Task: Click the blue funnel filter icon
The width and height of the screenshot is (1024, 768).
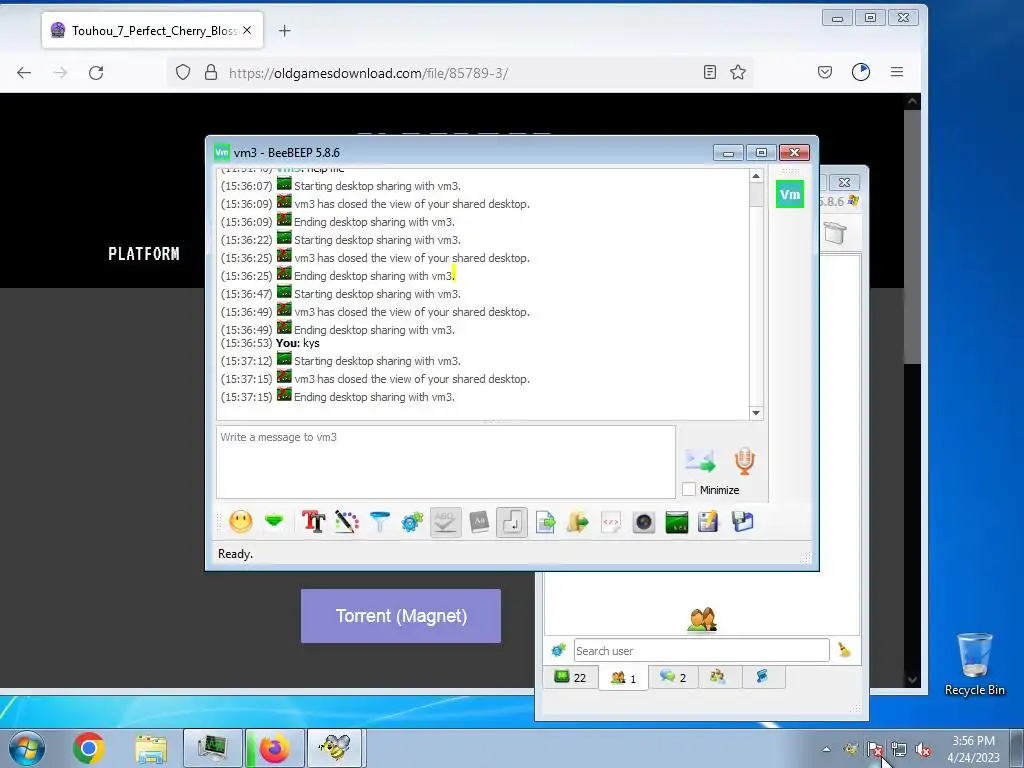Action: [379, 522]
